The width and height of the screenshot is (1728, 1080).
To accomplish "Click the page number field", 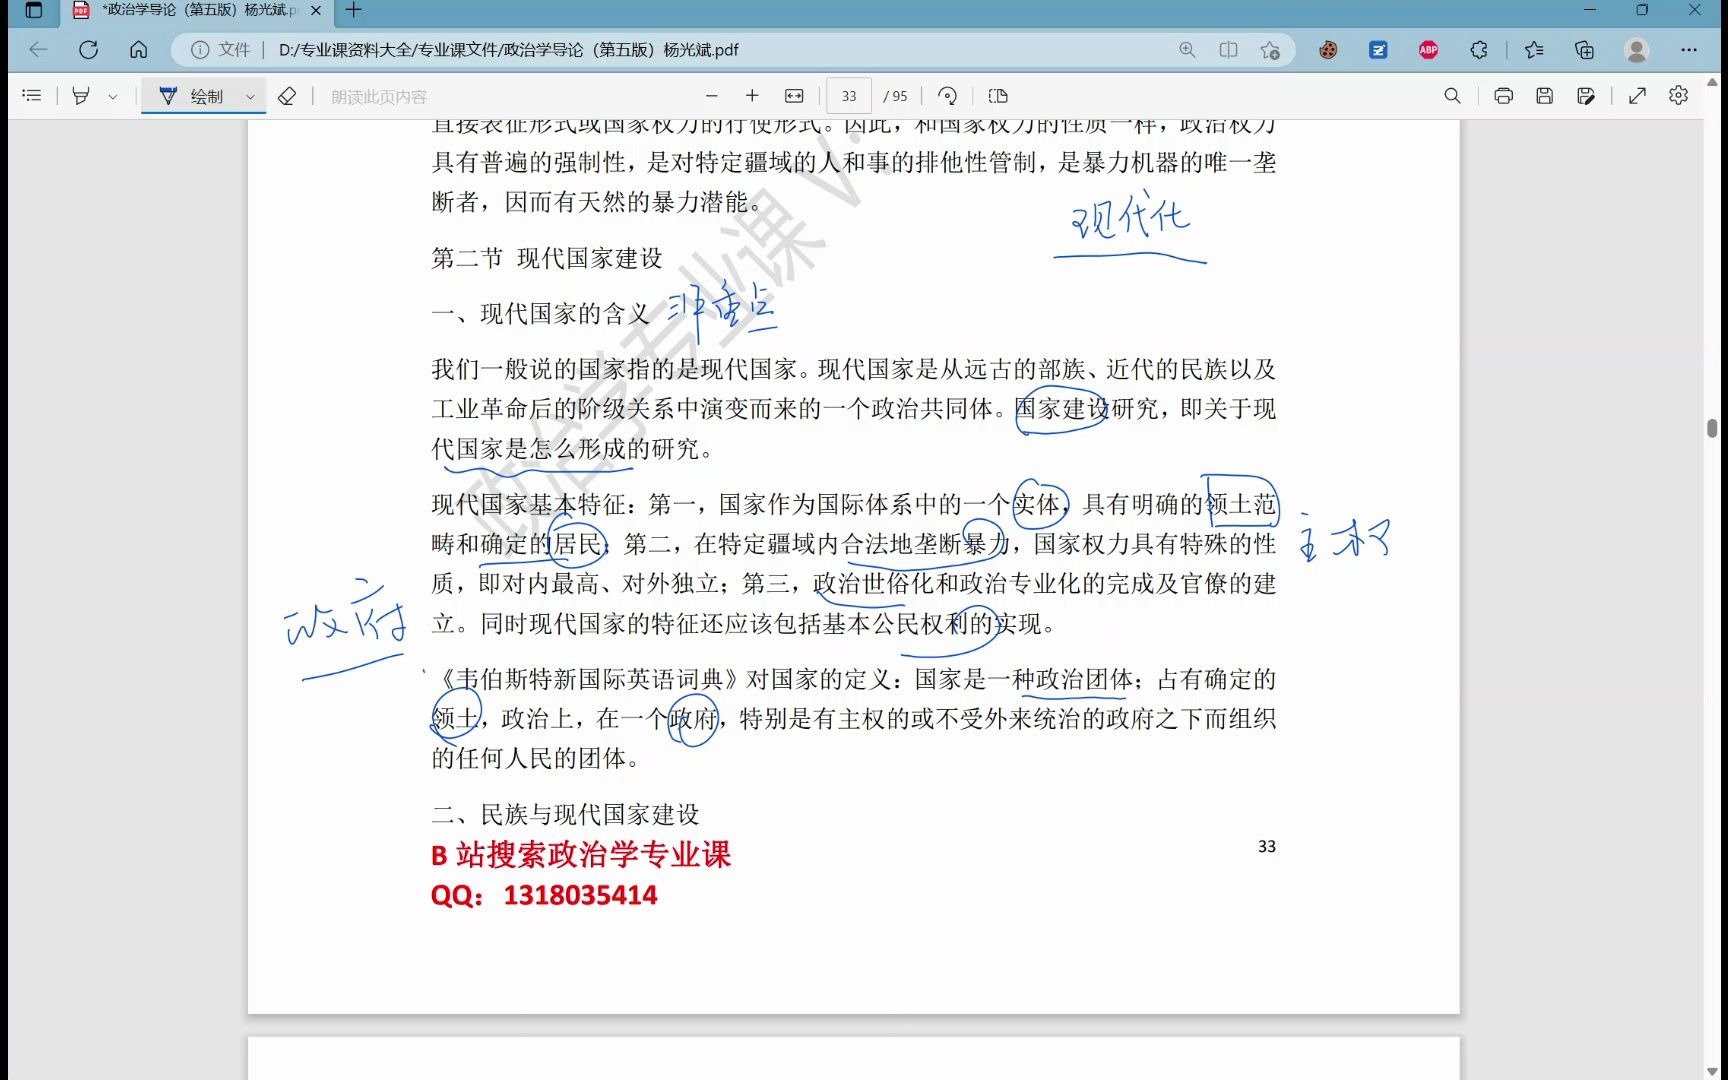I will (x=849, y=96).
